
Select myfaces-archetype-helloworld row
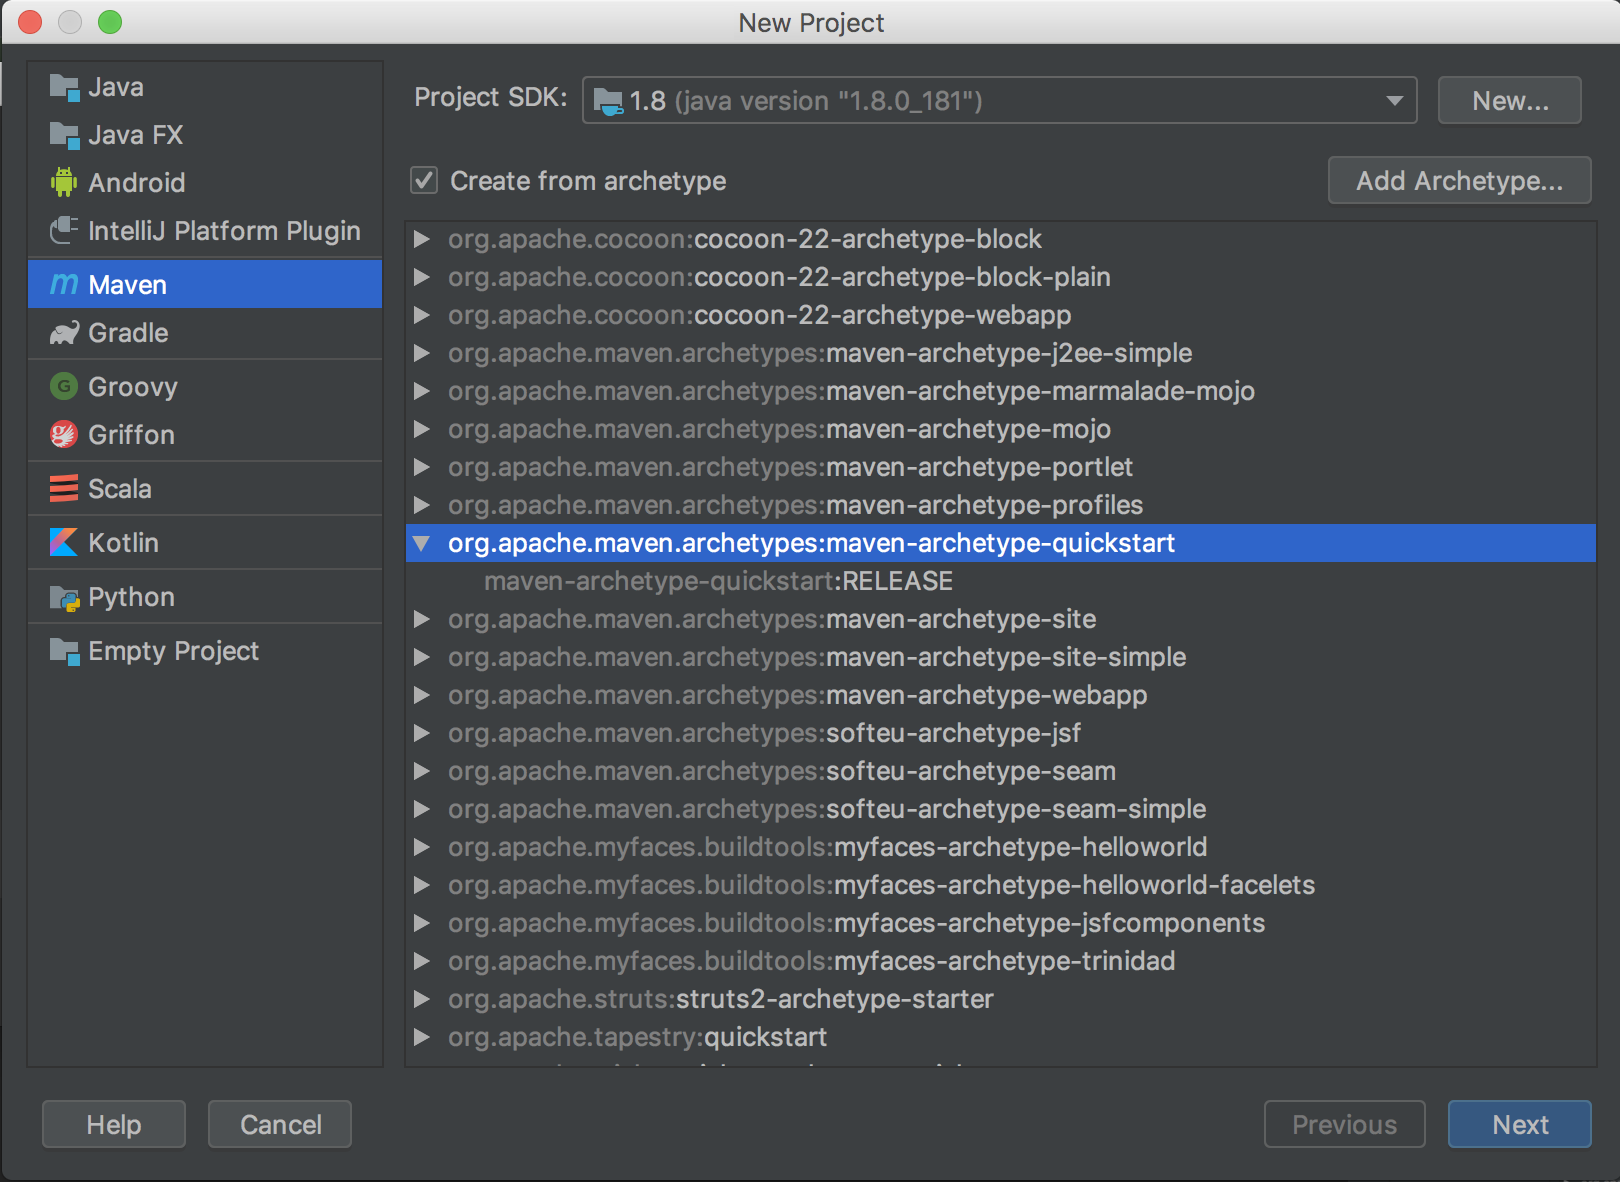[1000, 847]
